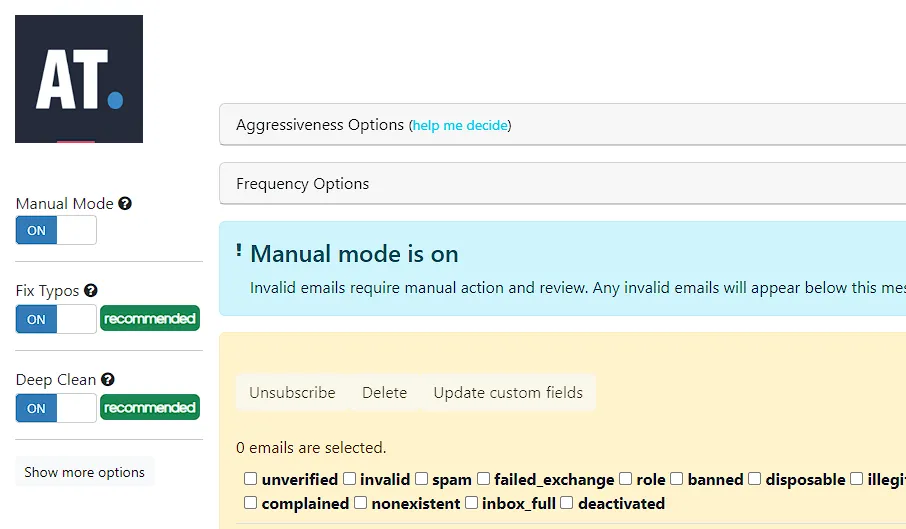Expand the Aggressiveness Options panel
Image resolution: width=906 pixels, height=529 pixels.
[x=562, y=125]
